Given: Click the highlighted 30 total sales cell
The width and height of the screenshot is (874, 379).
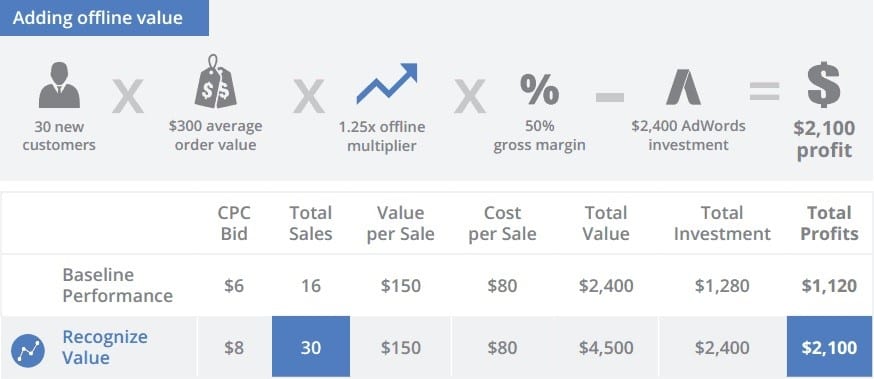Looking at the screenshot, I should (311, 347).
